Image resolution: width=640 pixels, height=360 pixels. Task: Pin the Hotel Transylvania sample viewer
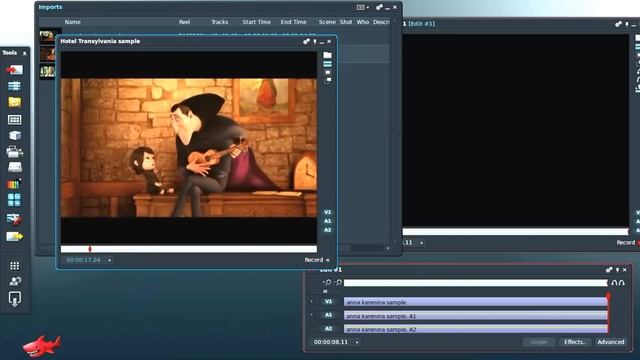(x=315, y=42)
